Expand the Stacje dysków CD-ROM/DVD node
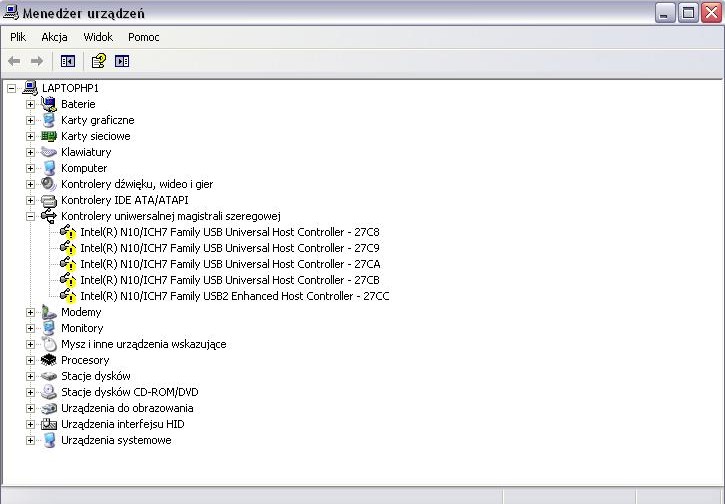 coord(30,393)
